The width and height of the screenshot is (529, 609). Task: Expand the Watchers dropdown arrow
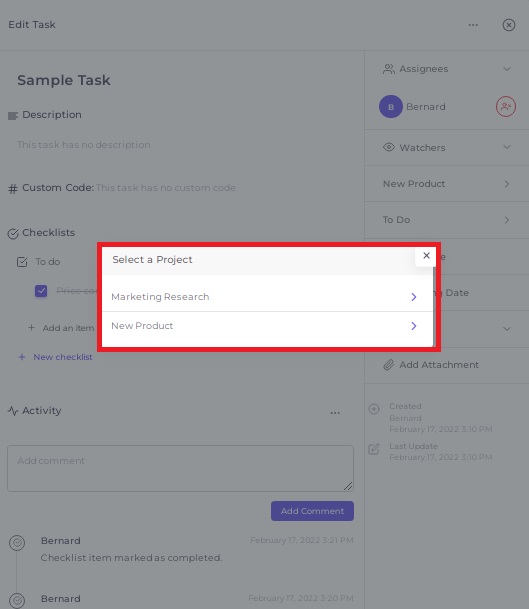506,147
